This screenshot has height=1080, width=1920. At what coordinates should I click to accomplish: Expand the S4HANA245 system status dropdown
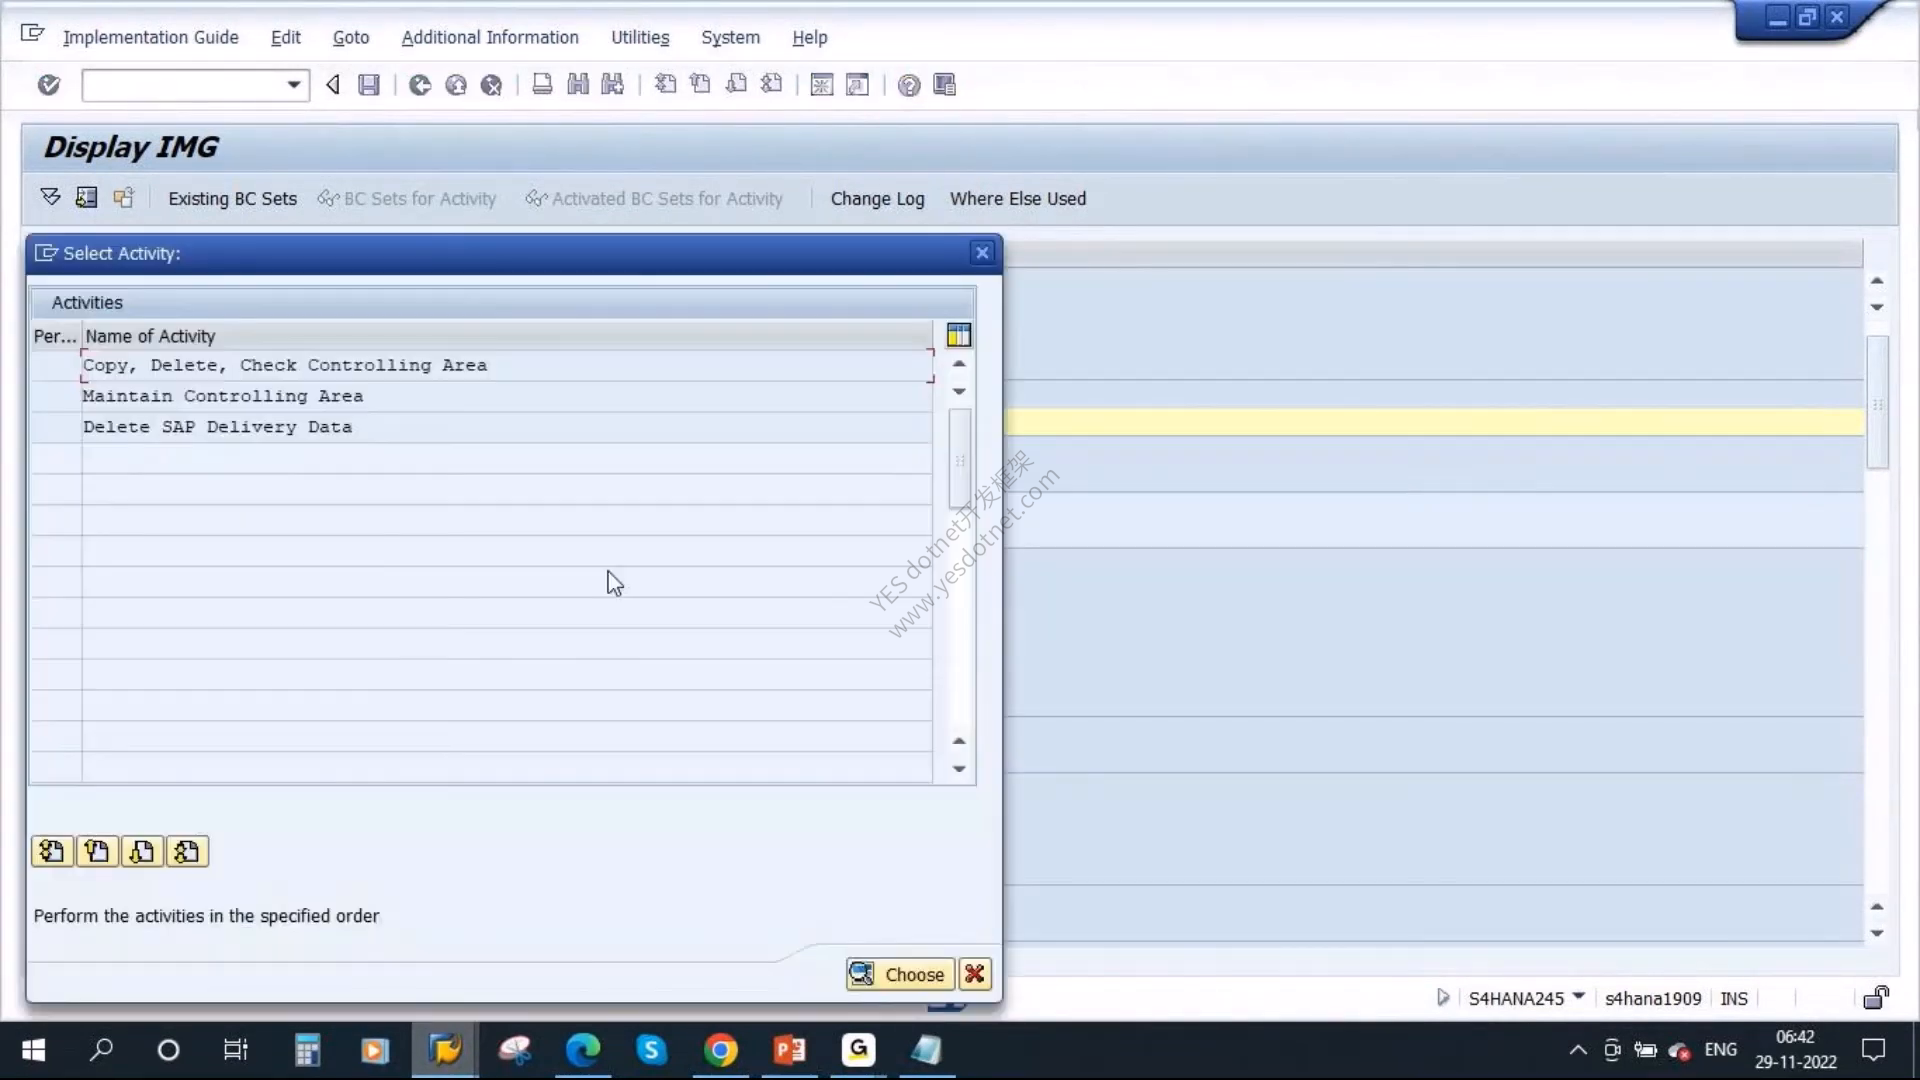pyautogui.click(x=1579, y=997)
